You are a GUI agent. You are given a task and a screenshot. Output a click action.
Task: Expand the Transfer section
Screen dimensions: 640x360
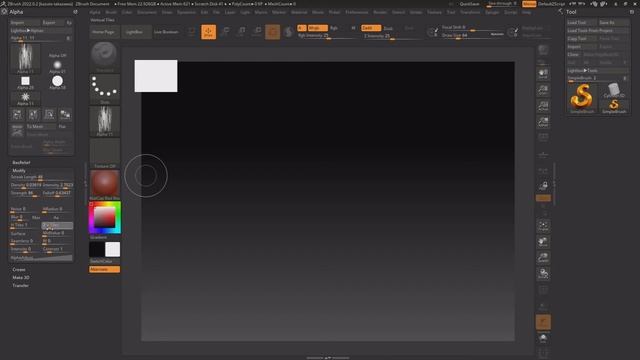click(20, 286)
